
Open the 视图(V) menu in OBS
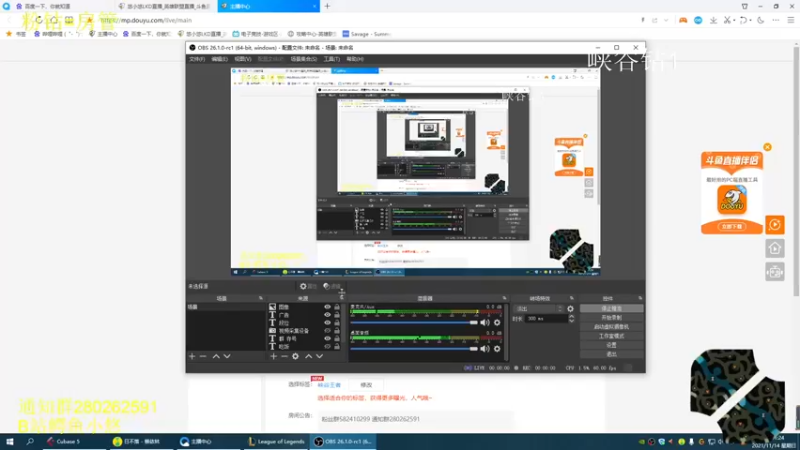(x=242, y=59)
